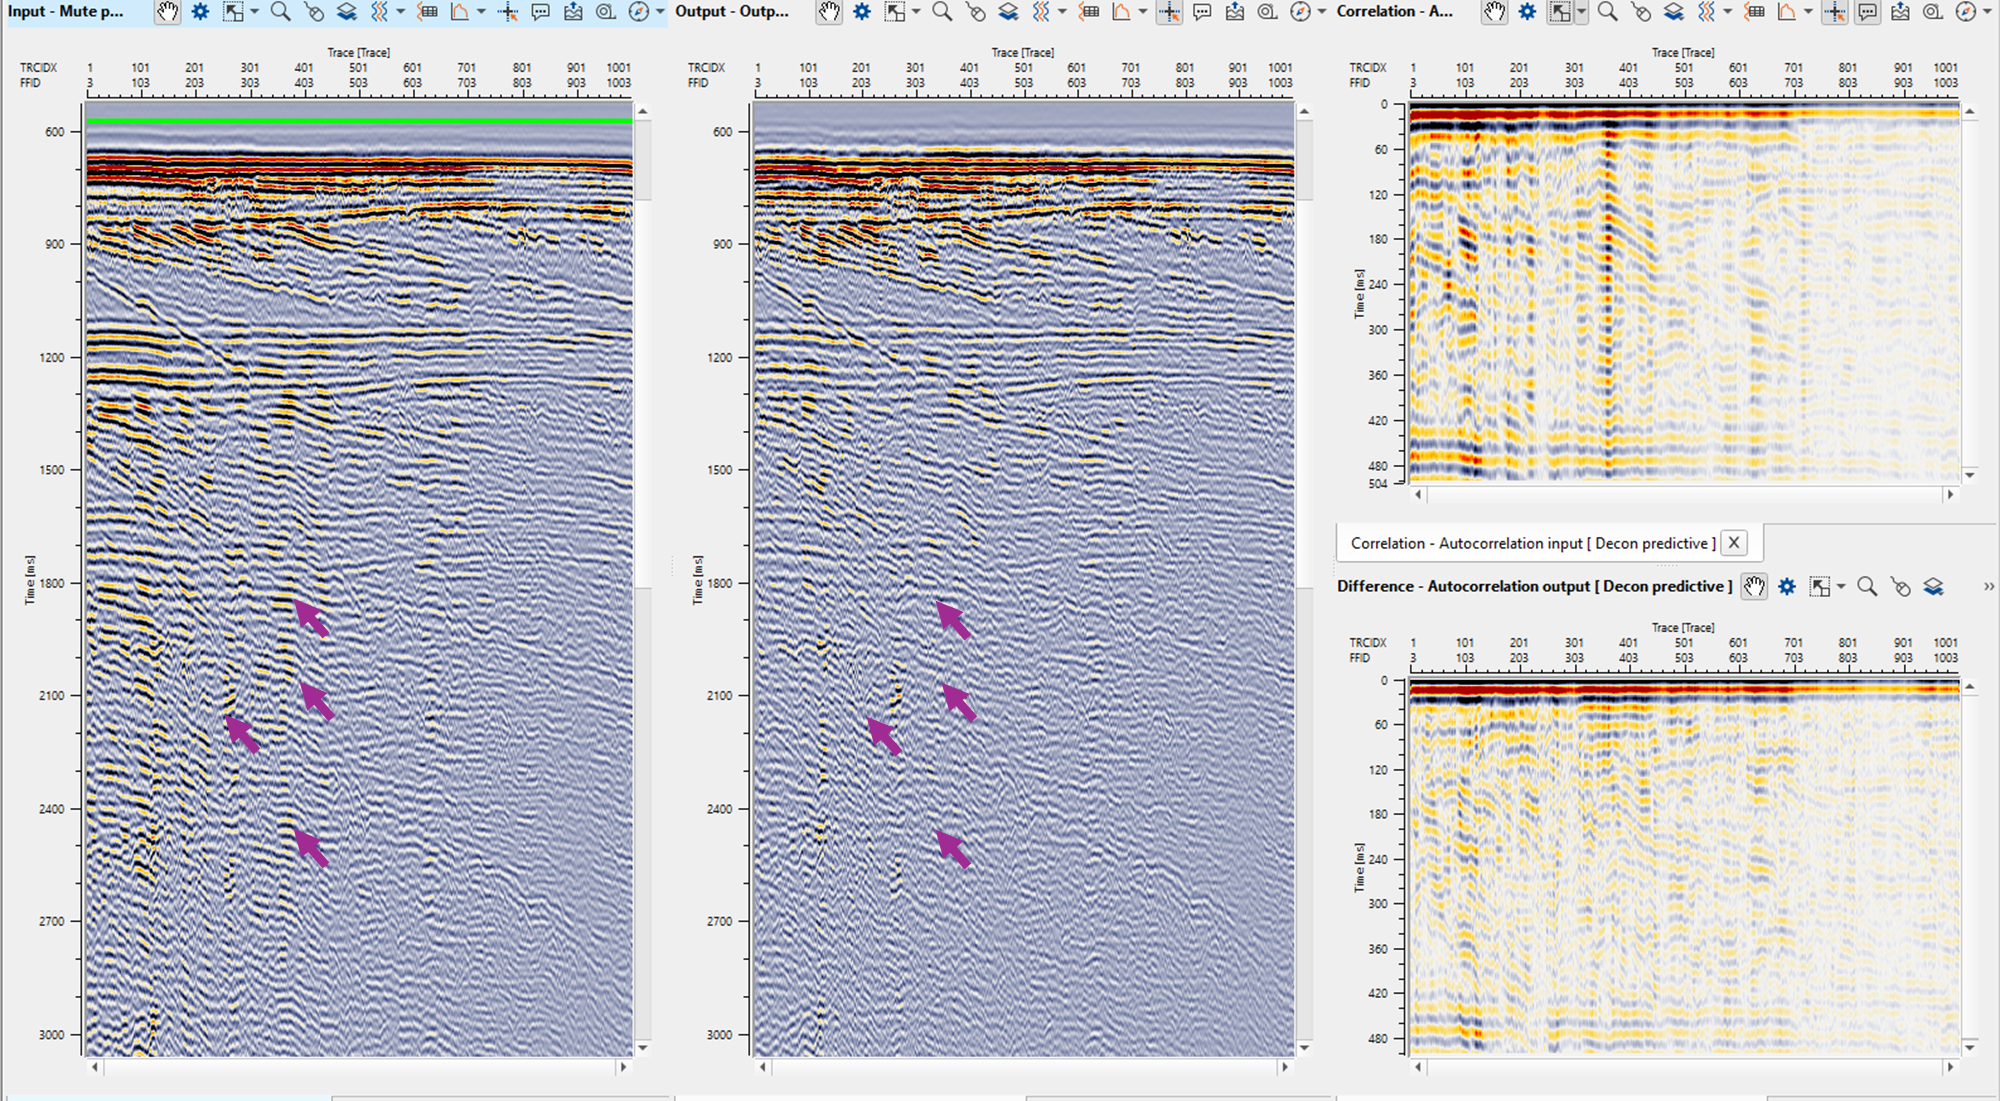Image resolution: width=2000 pixels, height=1101 pixels.
Task: Toggle hand tool in Correlation panel toolbar
Action: tap(1494, 12)
